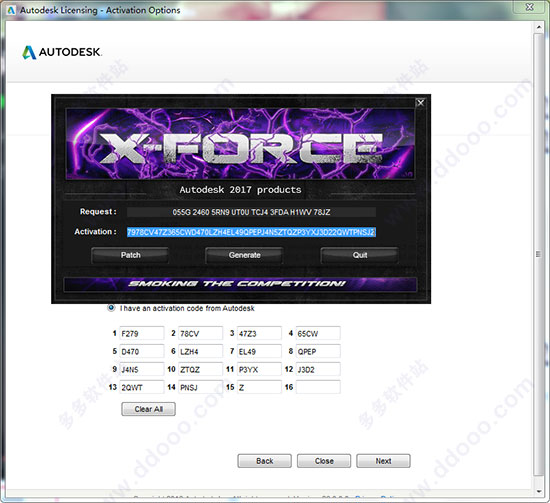Screen dimensions: 550x503
Task: Click the Generate button in X-Force
Action: click(x=244, y=255)
